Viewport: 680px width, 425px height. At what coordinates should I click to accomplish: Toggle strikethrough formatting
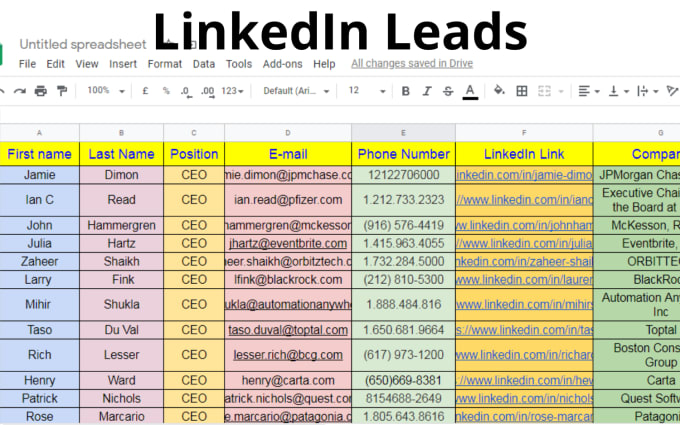448,91
